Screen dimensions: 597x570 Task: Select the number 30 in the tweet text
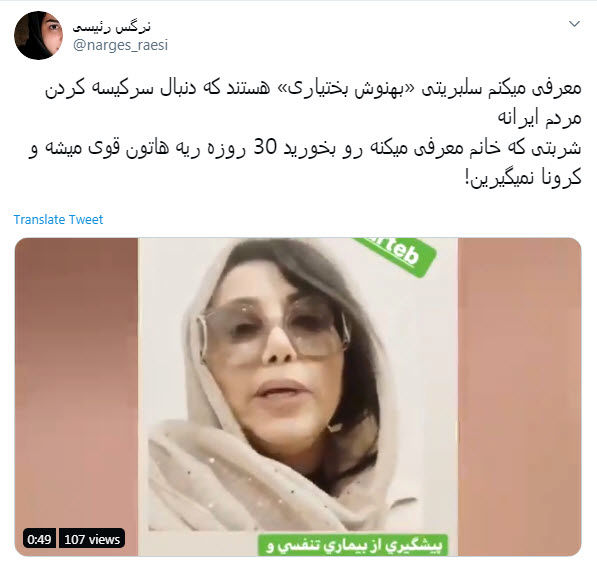click(265, 147)
